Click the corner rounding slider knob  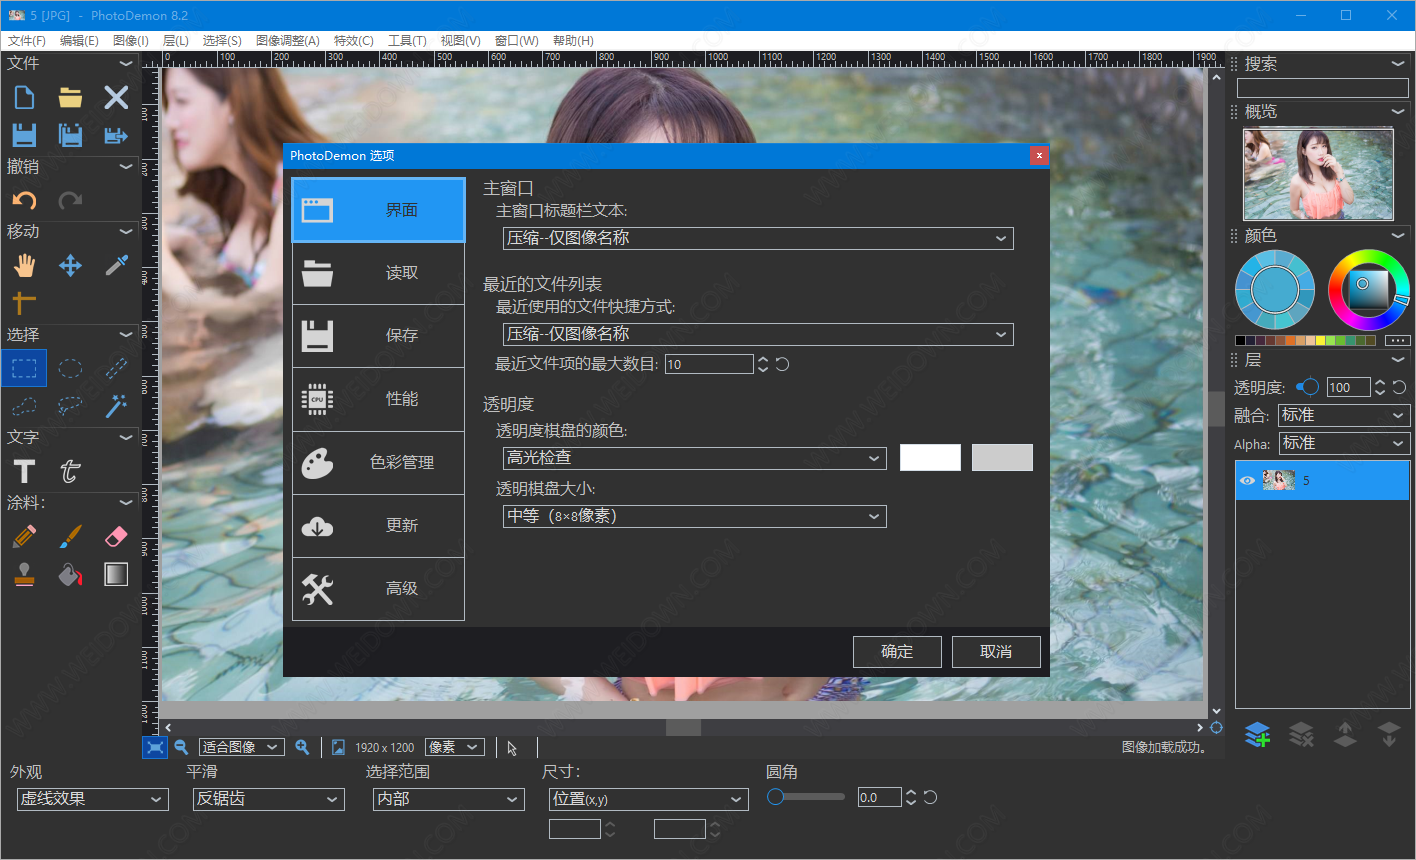pos(775,797)
